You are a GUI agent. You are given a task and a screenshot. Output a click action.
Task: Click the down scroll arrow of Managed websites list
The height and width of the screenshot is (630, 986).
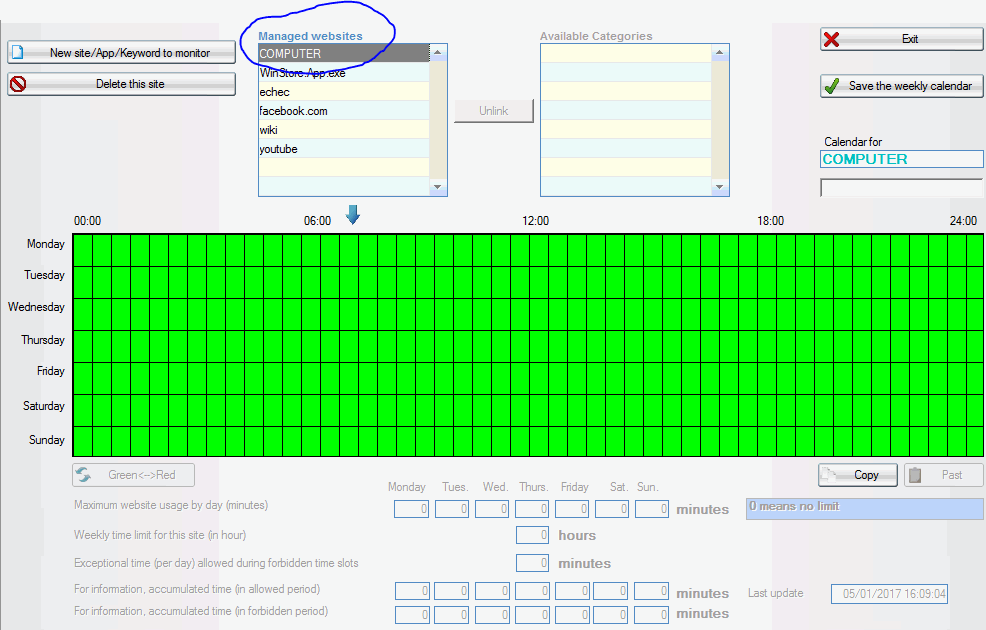pyautogui.click(x=437, y=187)
